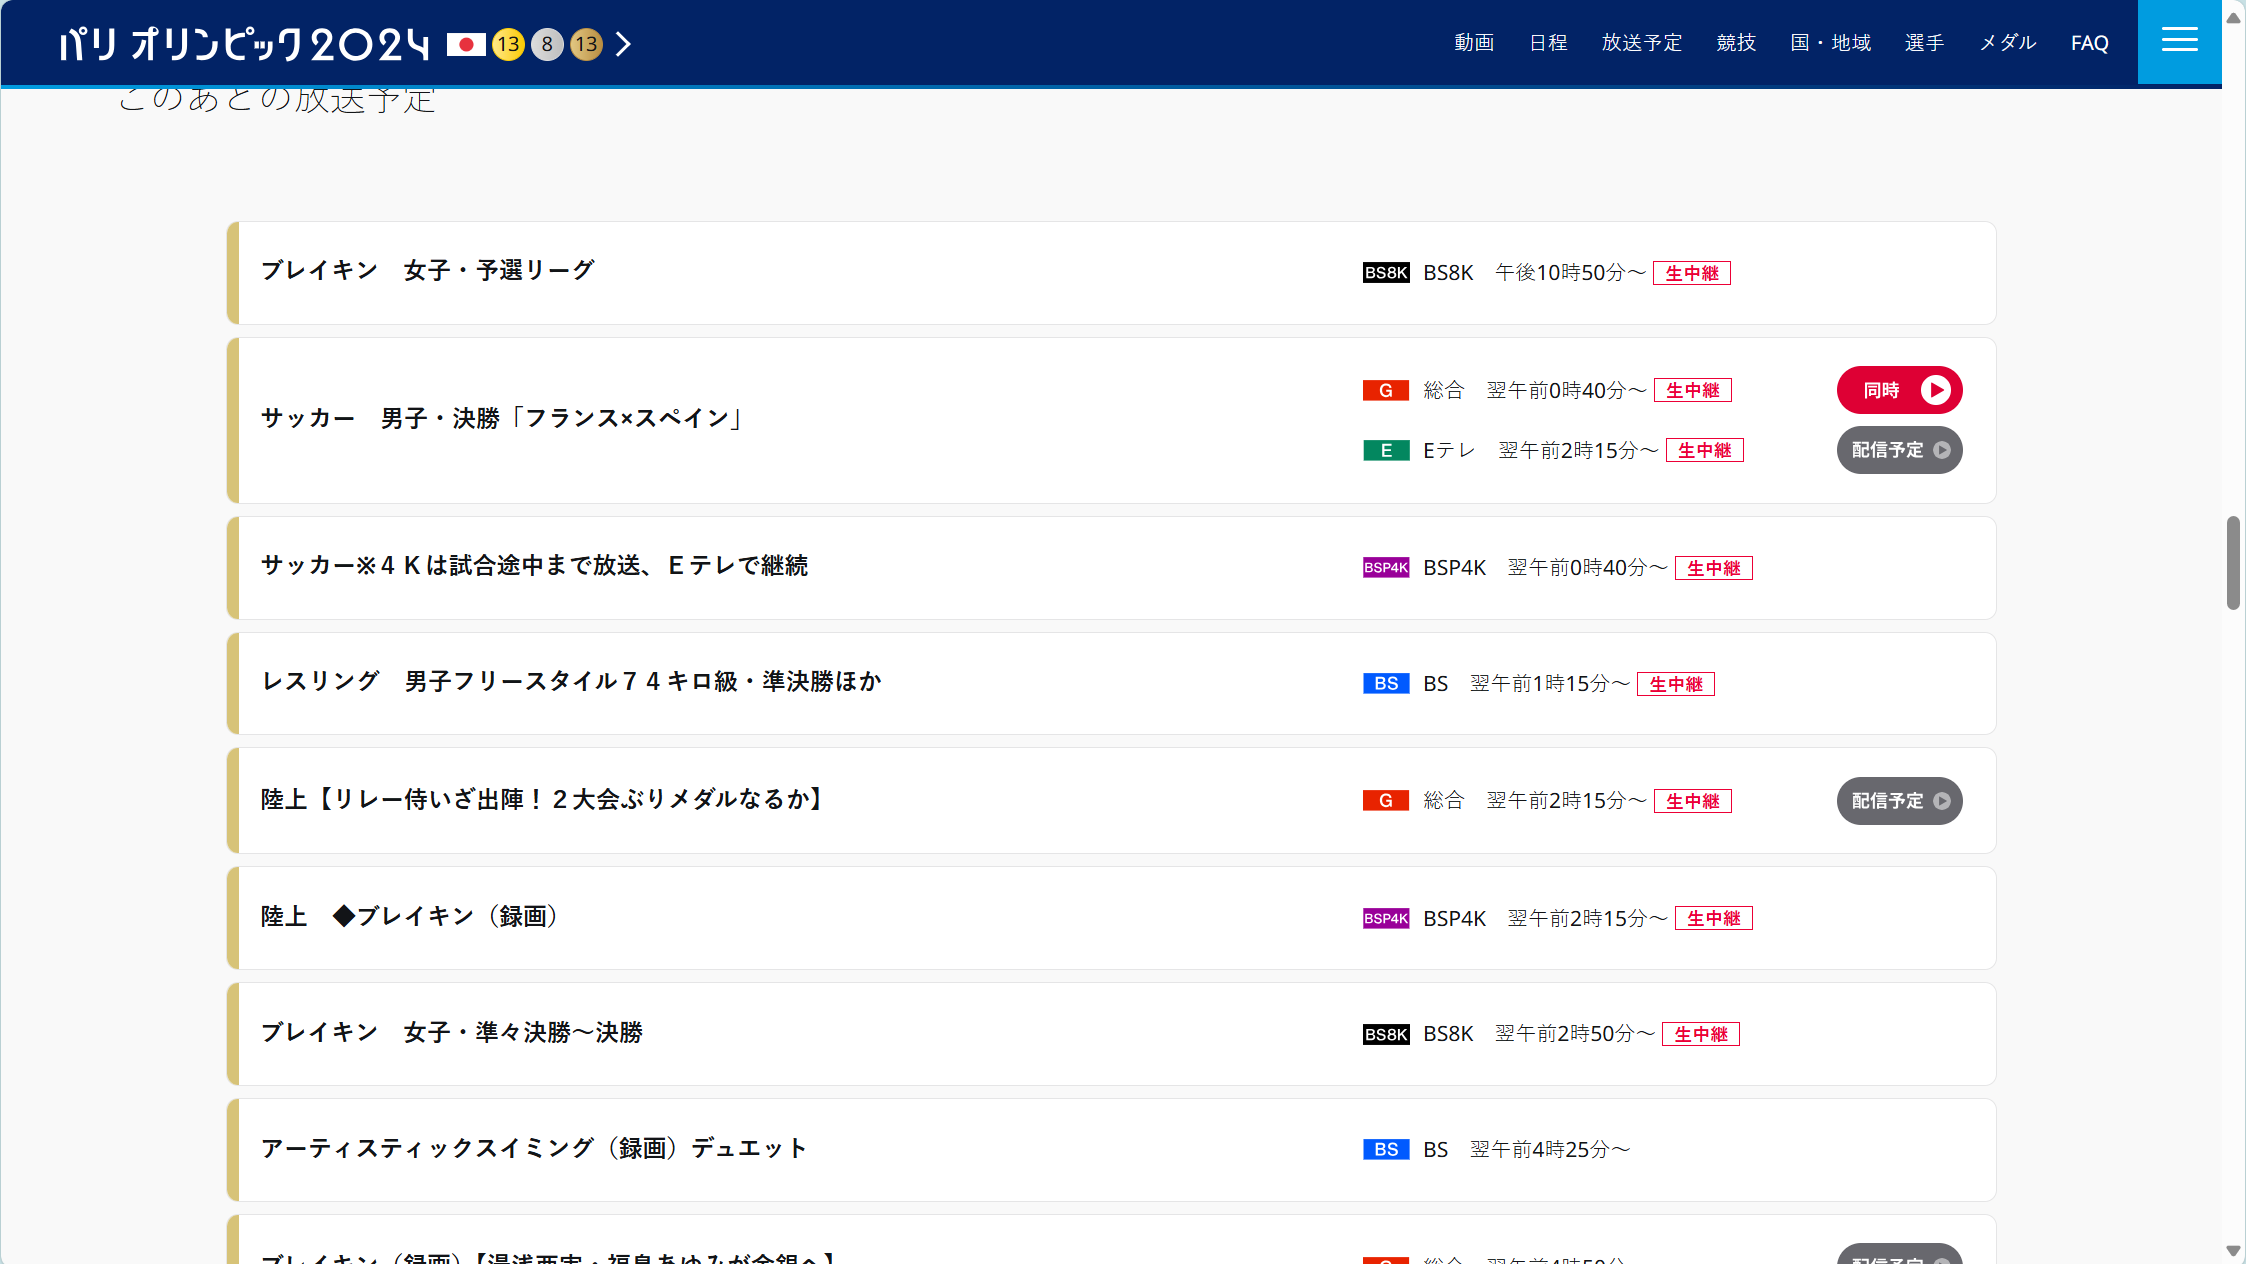Open the hamburger menu button

pyautogui.click(x=2179, y=42)
